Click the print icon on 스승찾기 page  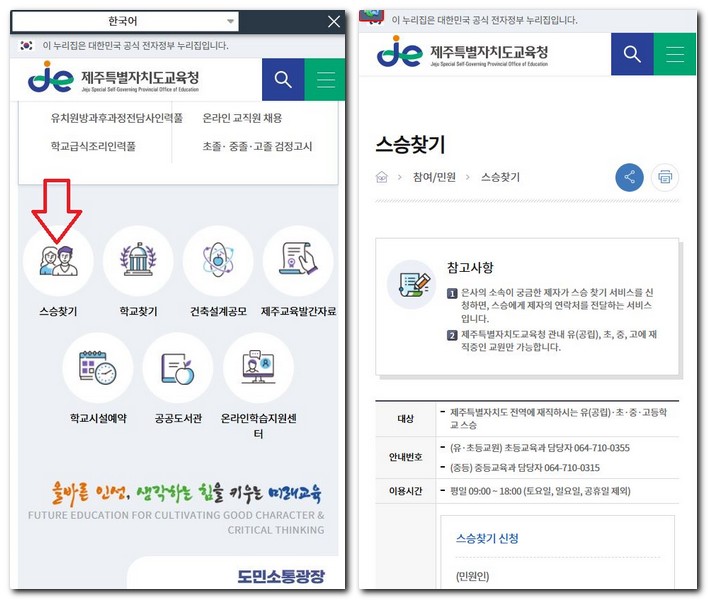coord(665,177)
